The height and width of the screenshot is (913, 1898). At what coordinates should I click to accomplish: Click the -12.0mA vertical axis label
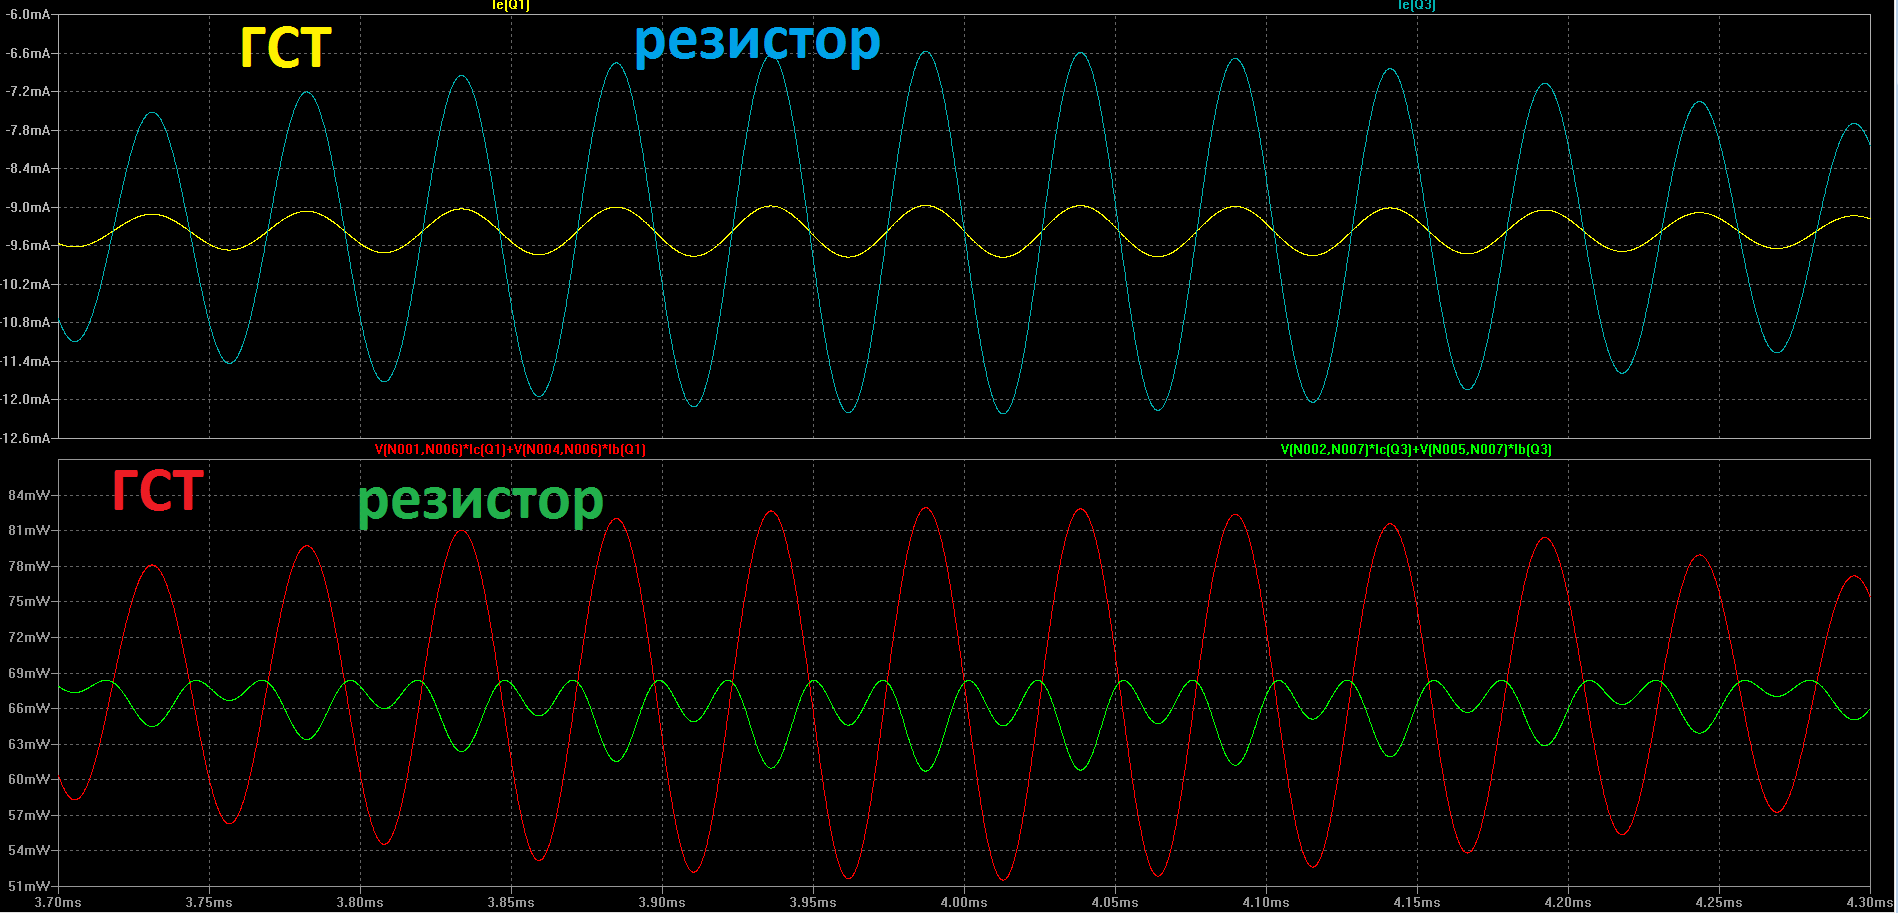[25, 399]
